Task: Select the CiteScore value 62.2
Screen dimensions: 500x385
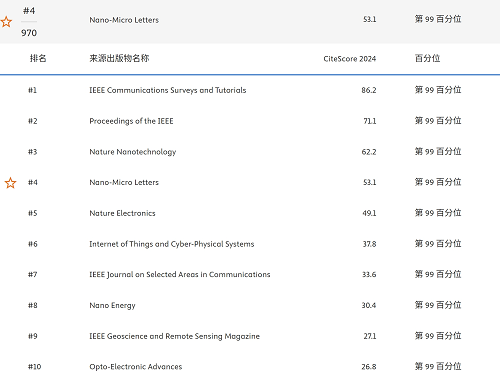Action: [369, 152]
